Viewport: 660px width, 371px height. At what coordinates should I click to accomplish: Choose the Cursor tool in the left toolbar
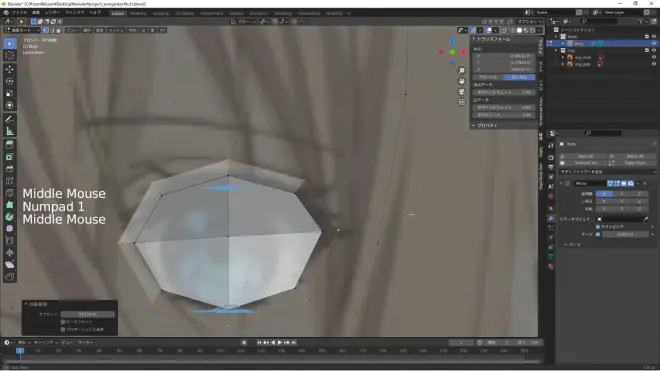[10, 55]
